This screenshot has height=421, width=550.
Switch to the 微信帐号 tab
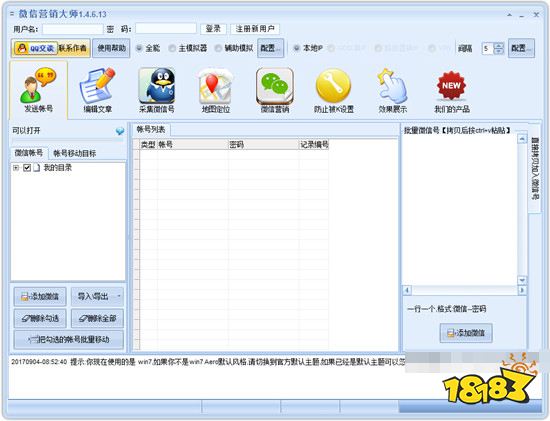pos(29,153)
